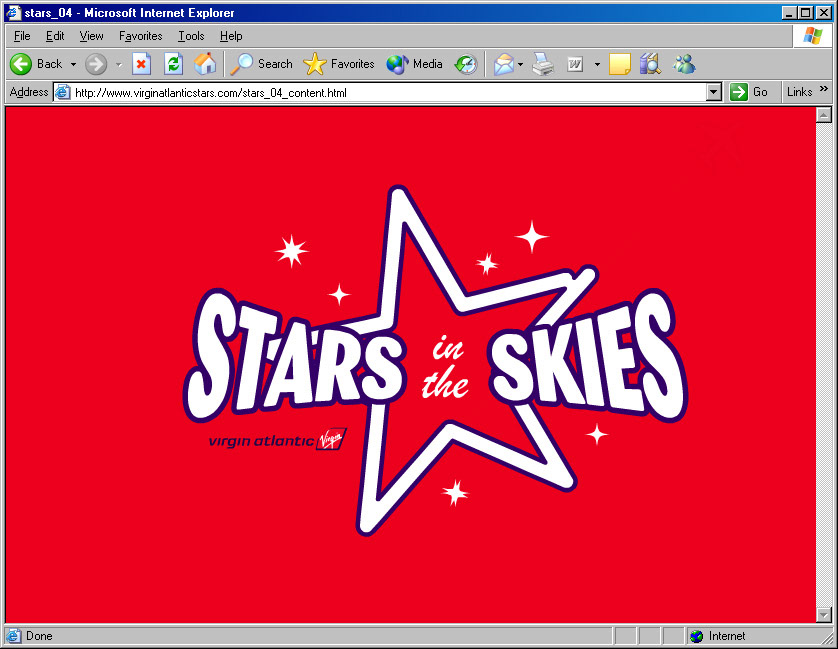
Task: Open the View menu
Action: (x=91, y=36)
